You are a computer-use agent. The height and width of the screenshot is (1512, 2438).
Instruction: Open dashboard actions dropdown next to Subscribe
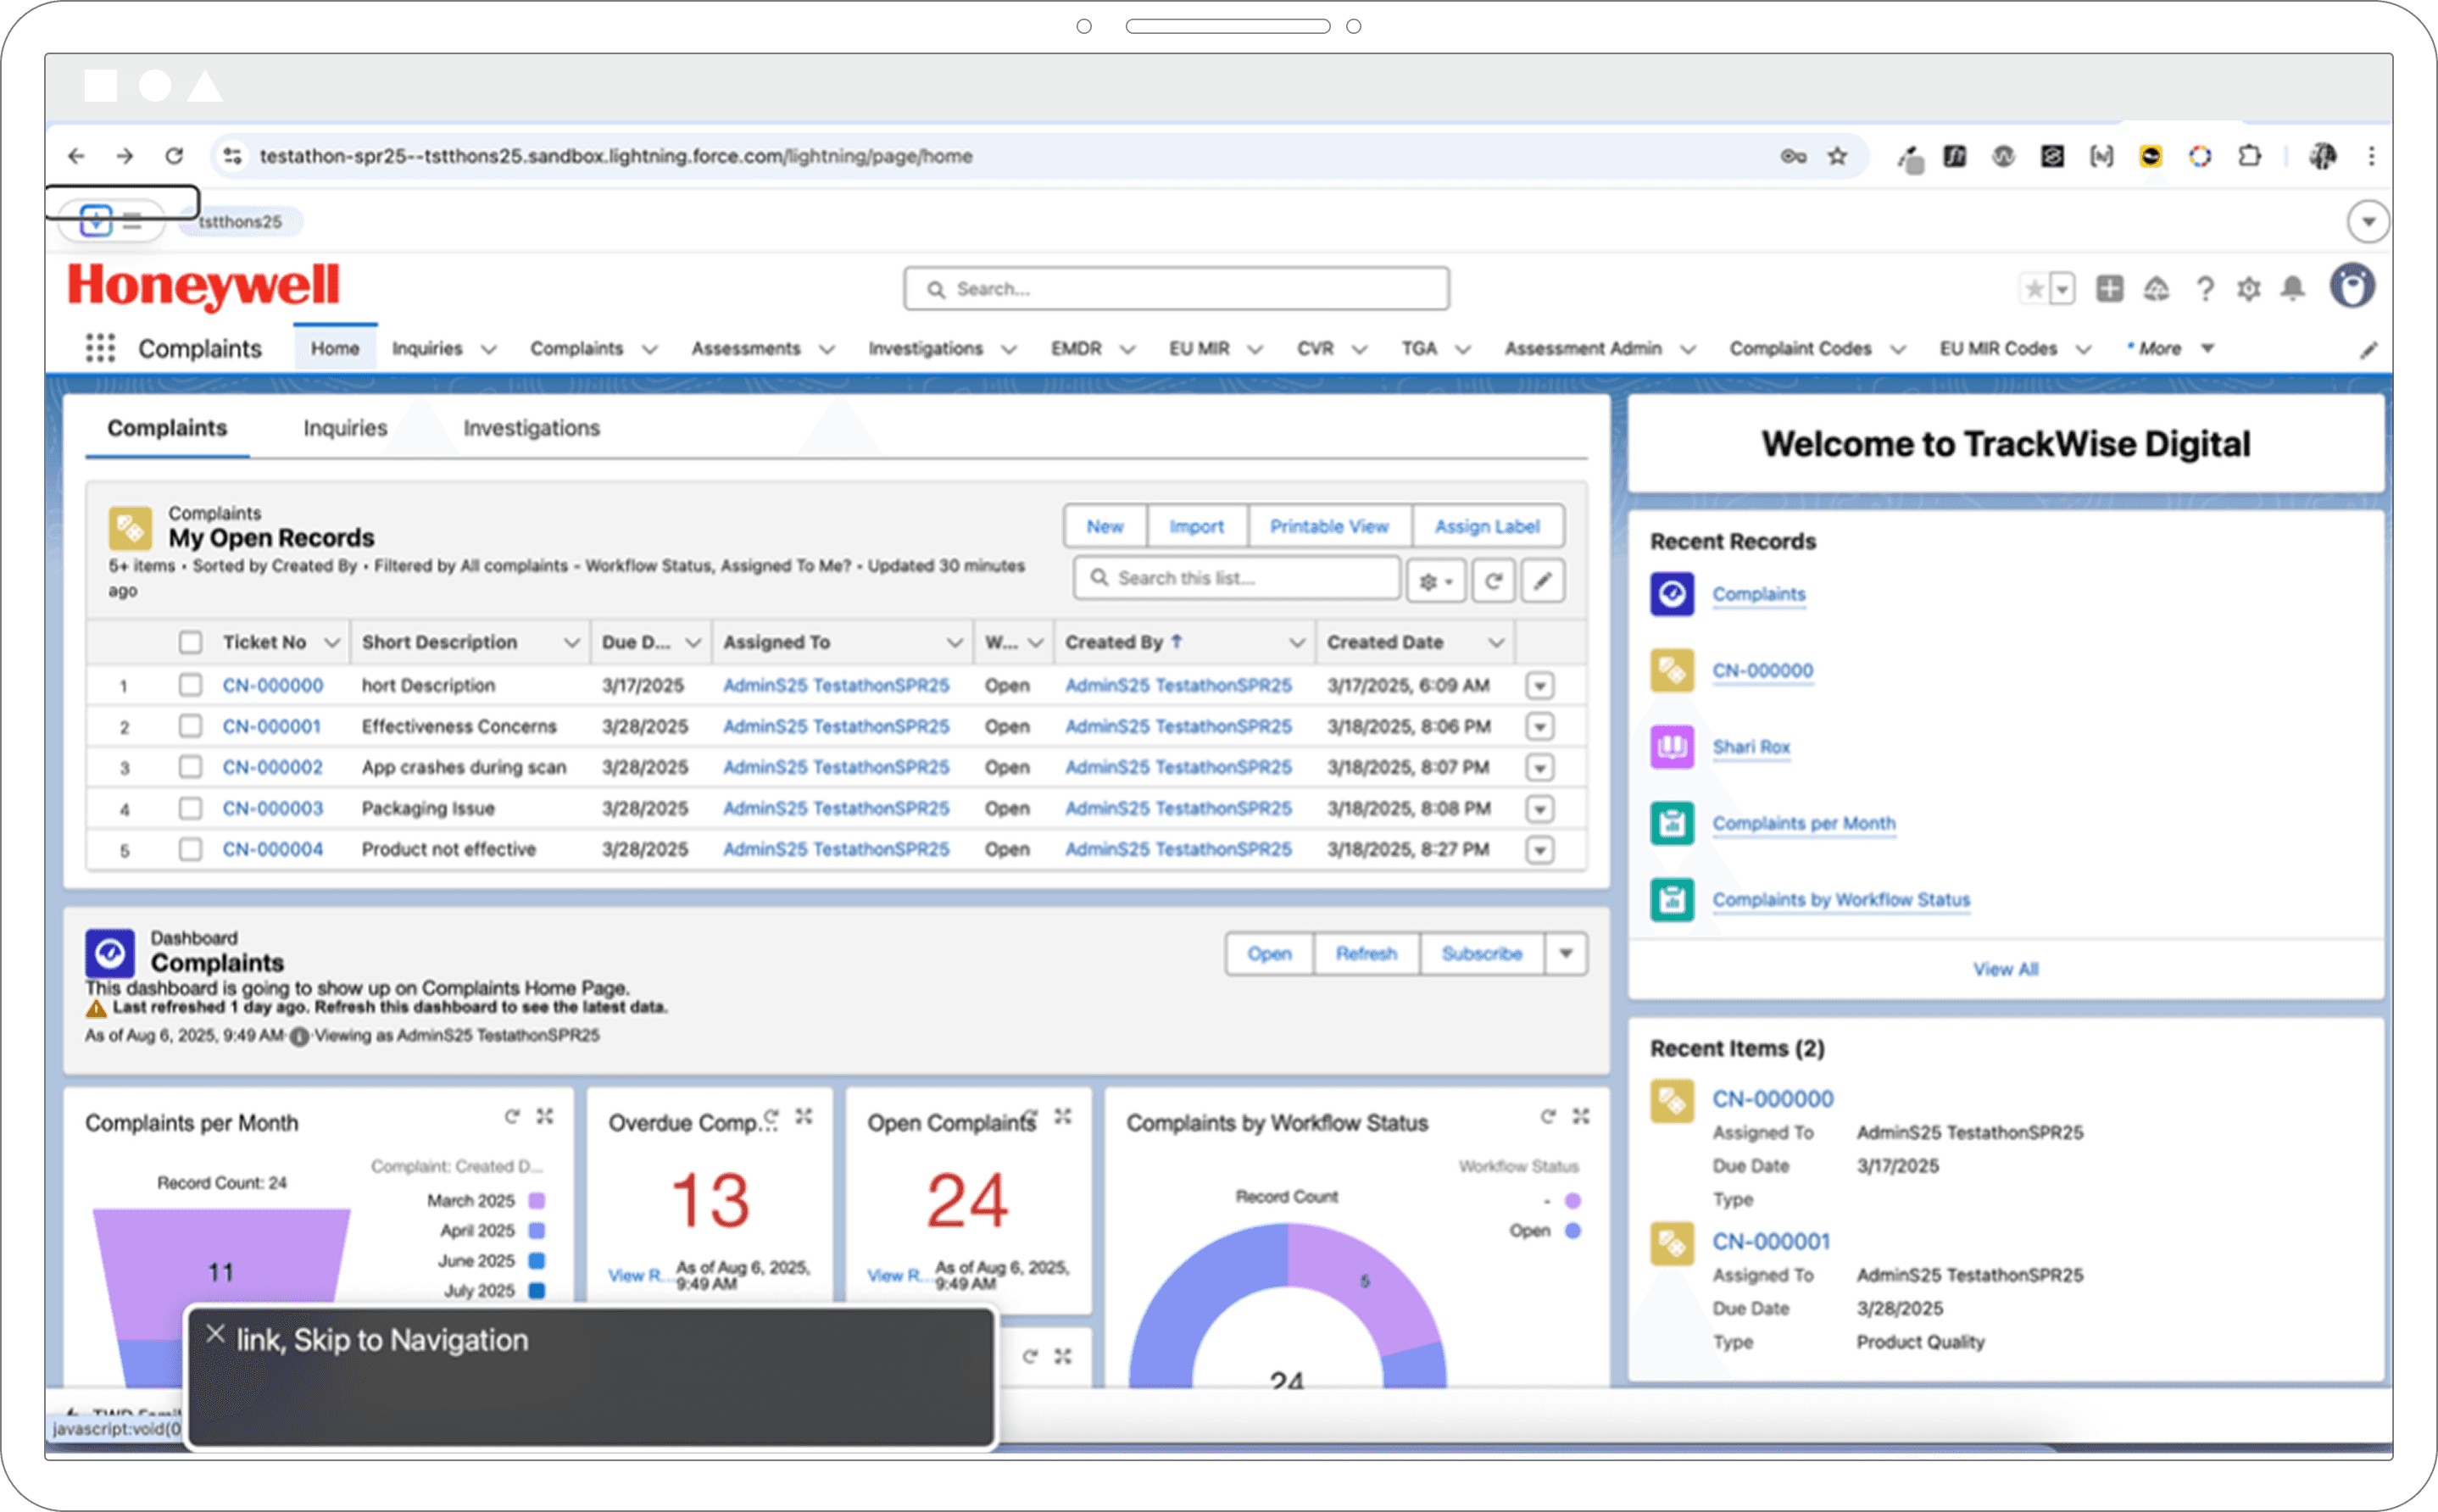pyautogui.click(x=1566, y=953)
